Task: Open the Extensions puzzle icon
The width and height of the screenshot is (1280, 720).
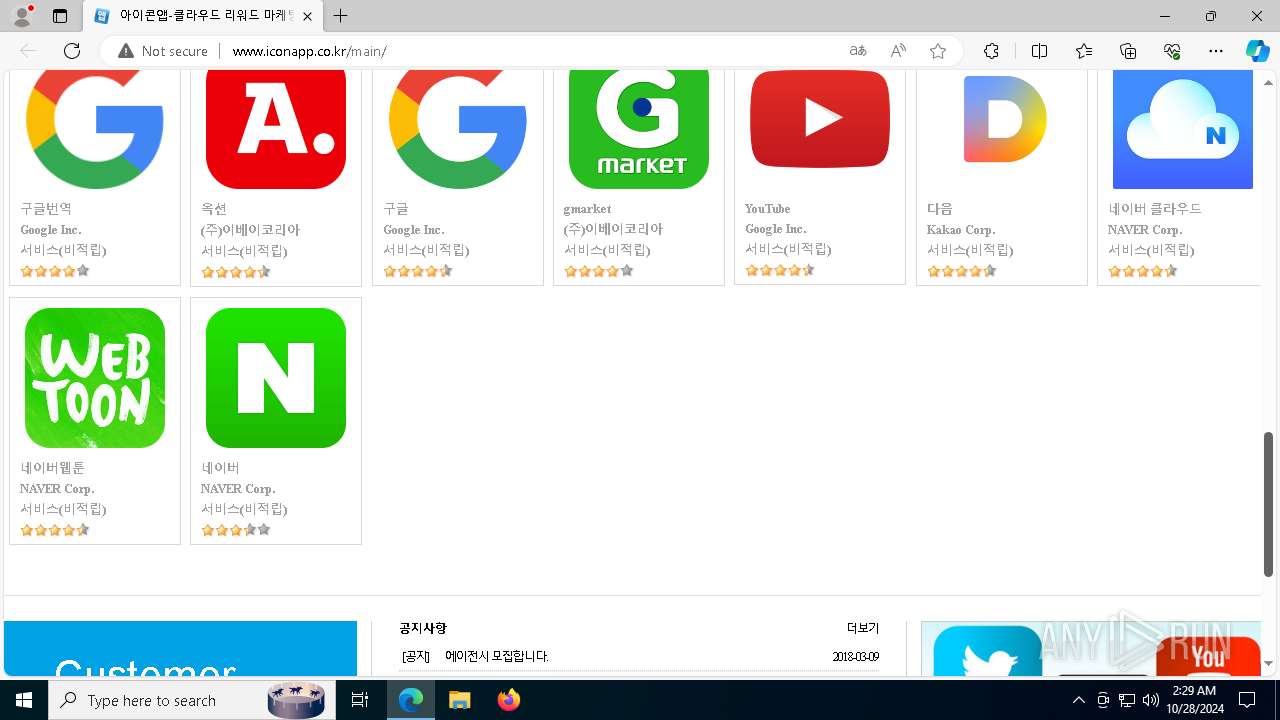Action: [991, 51]
